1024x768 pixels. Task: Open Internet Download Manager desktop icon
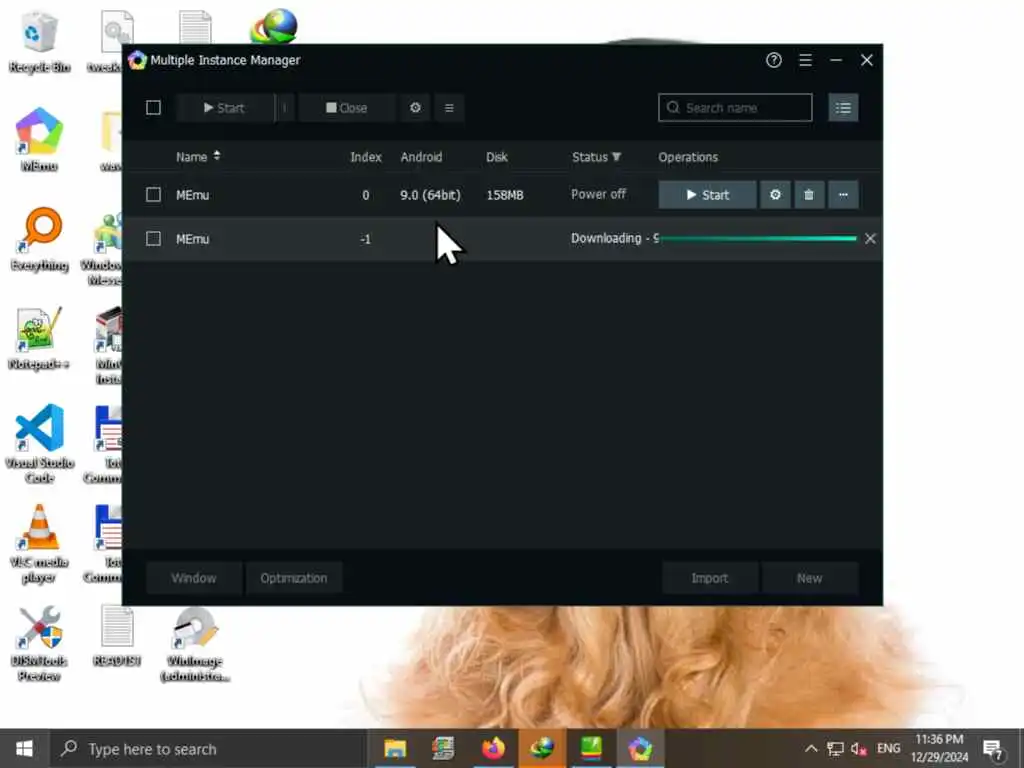274,26
